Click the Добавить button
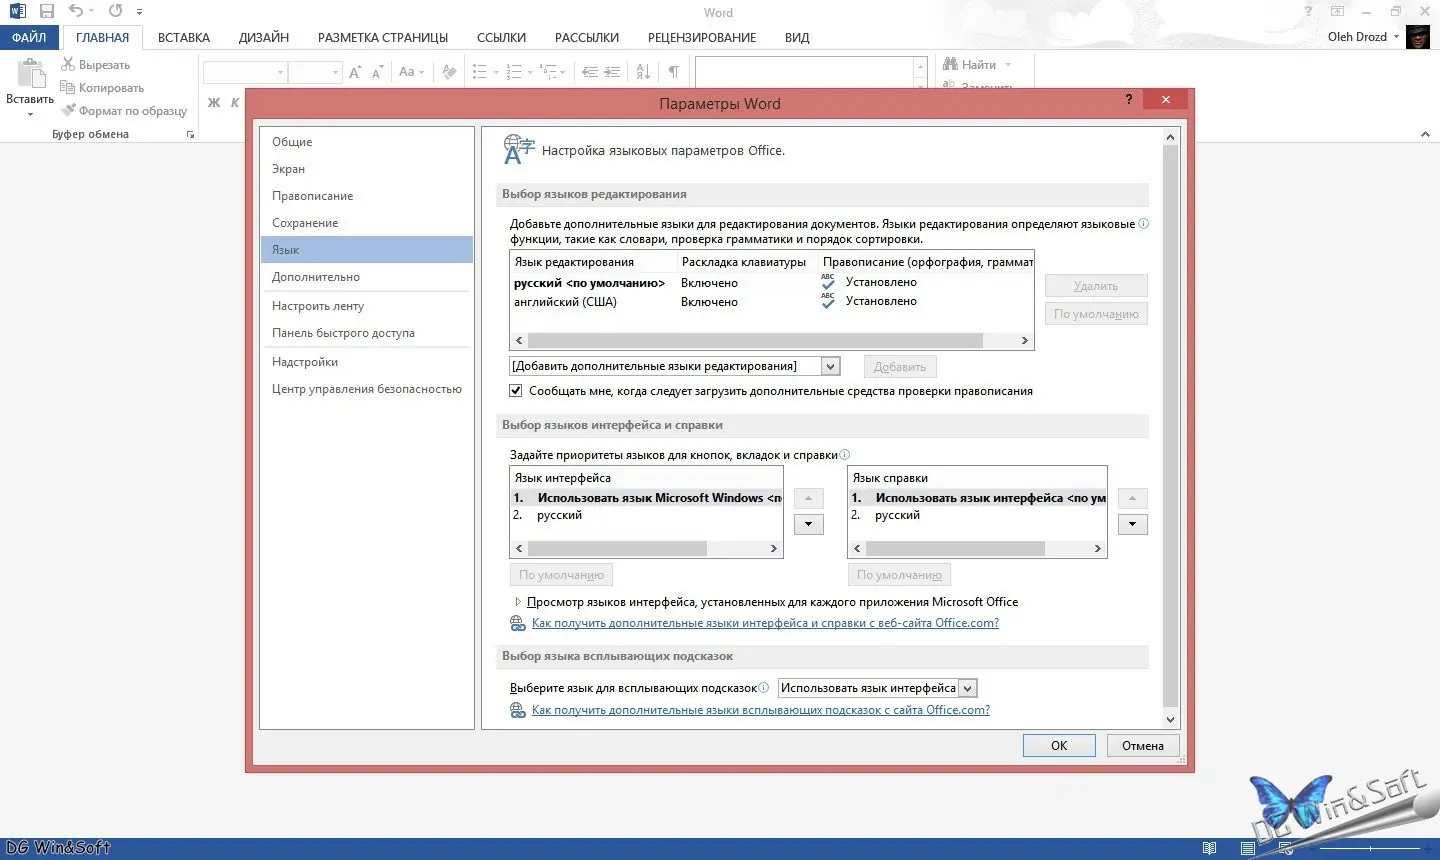 coord(900,367)
